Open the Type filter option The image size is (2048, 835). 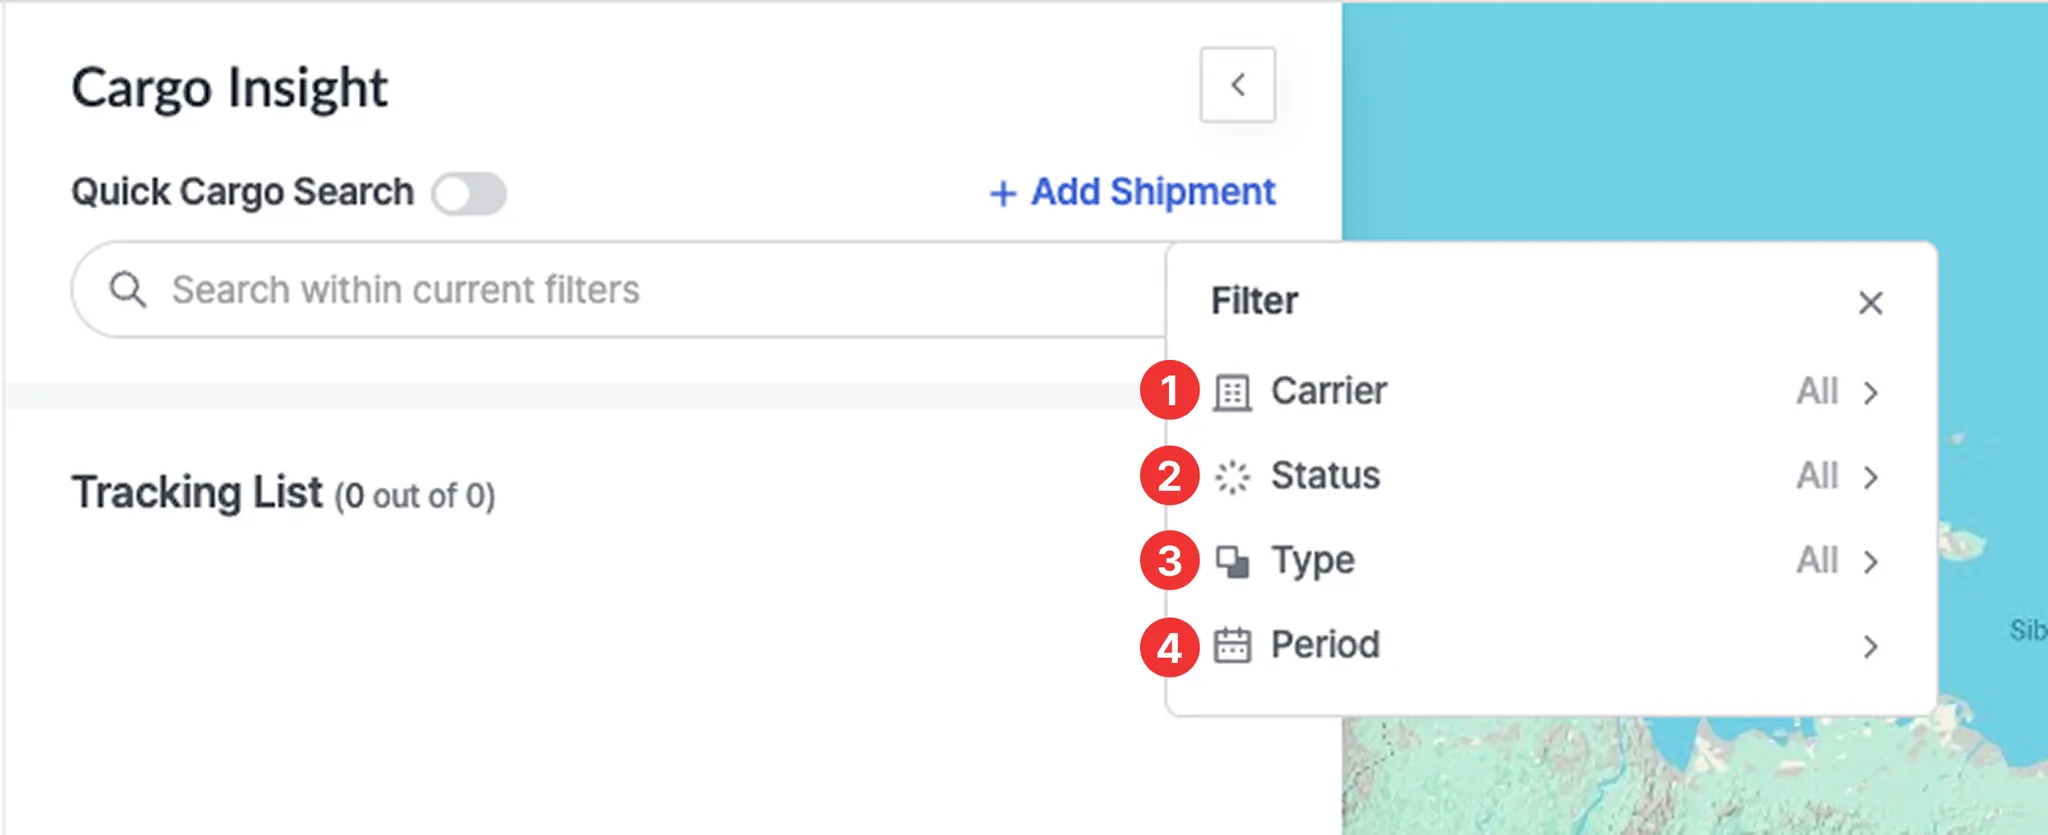tap(1312, 561)
